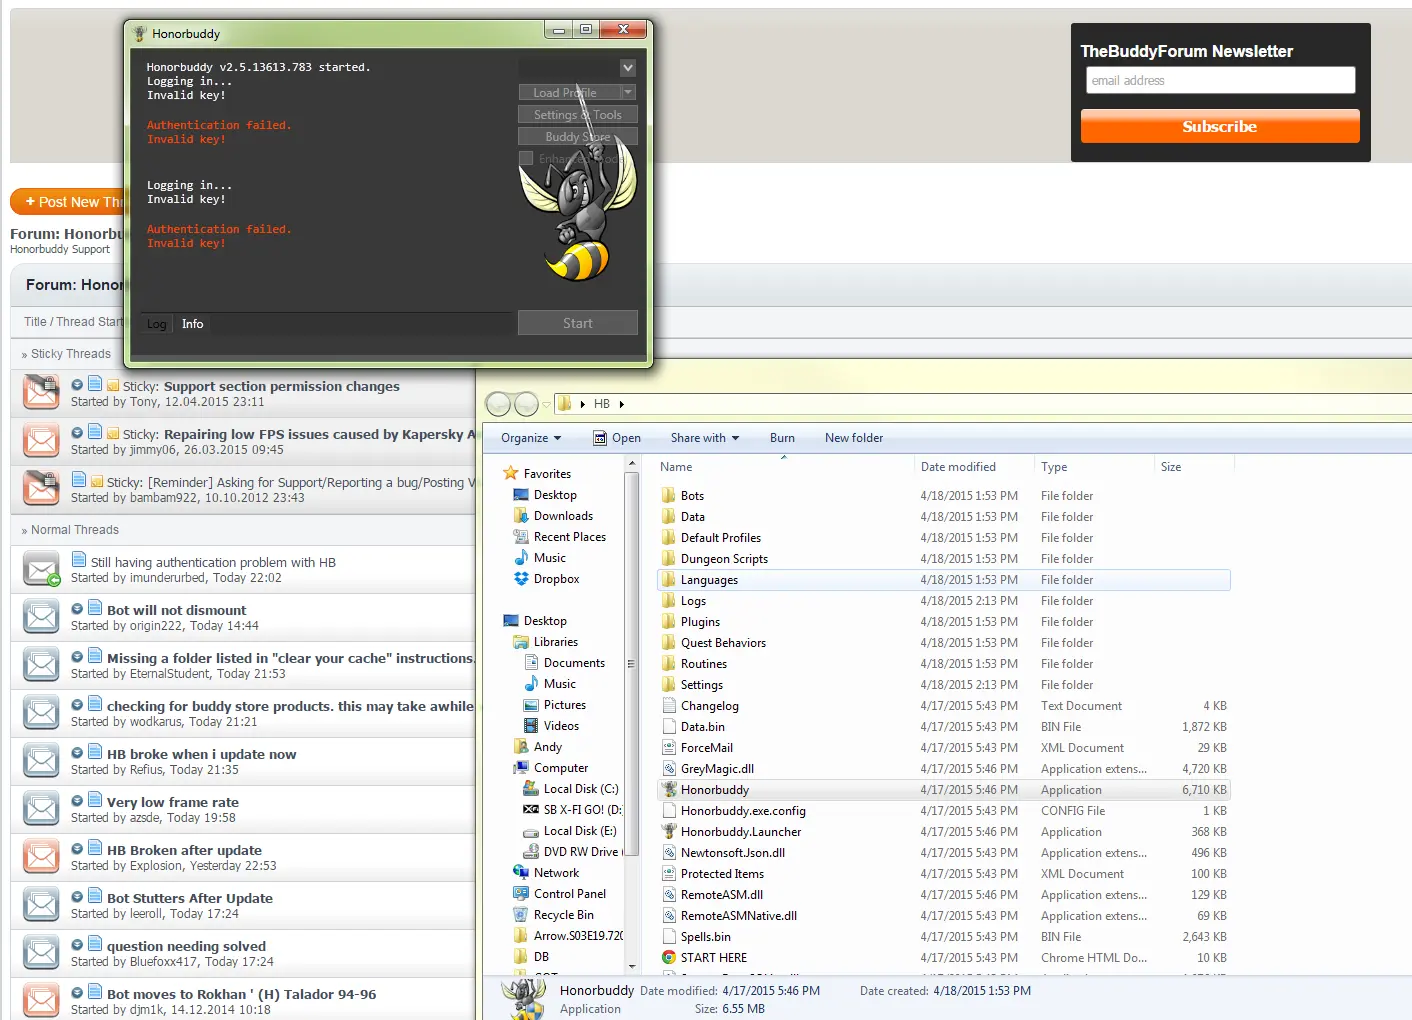Select the Honorbuddy.exe.config file
Image resolution: width=1412 pixels, height=1020 pixels.
[743, 810]
